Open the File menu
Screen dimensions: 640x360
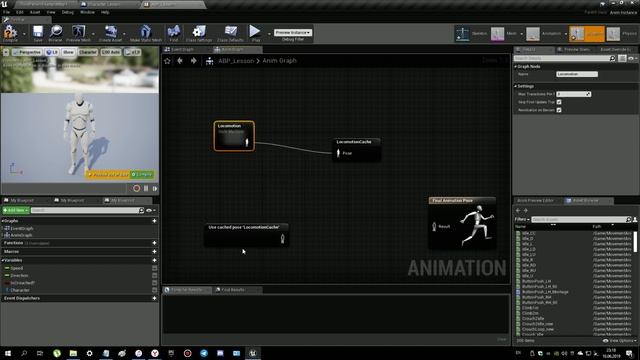(x=7, y=12)
